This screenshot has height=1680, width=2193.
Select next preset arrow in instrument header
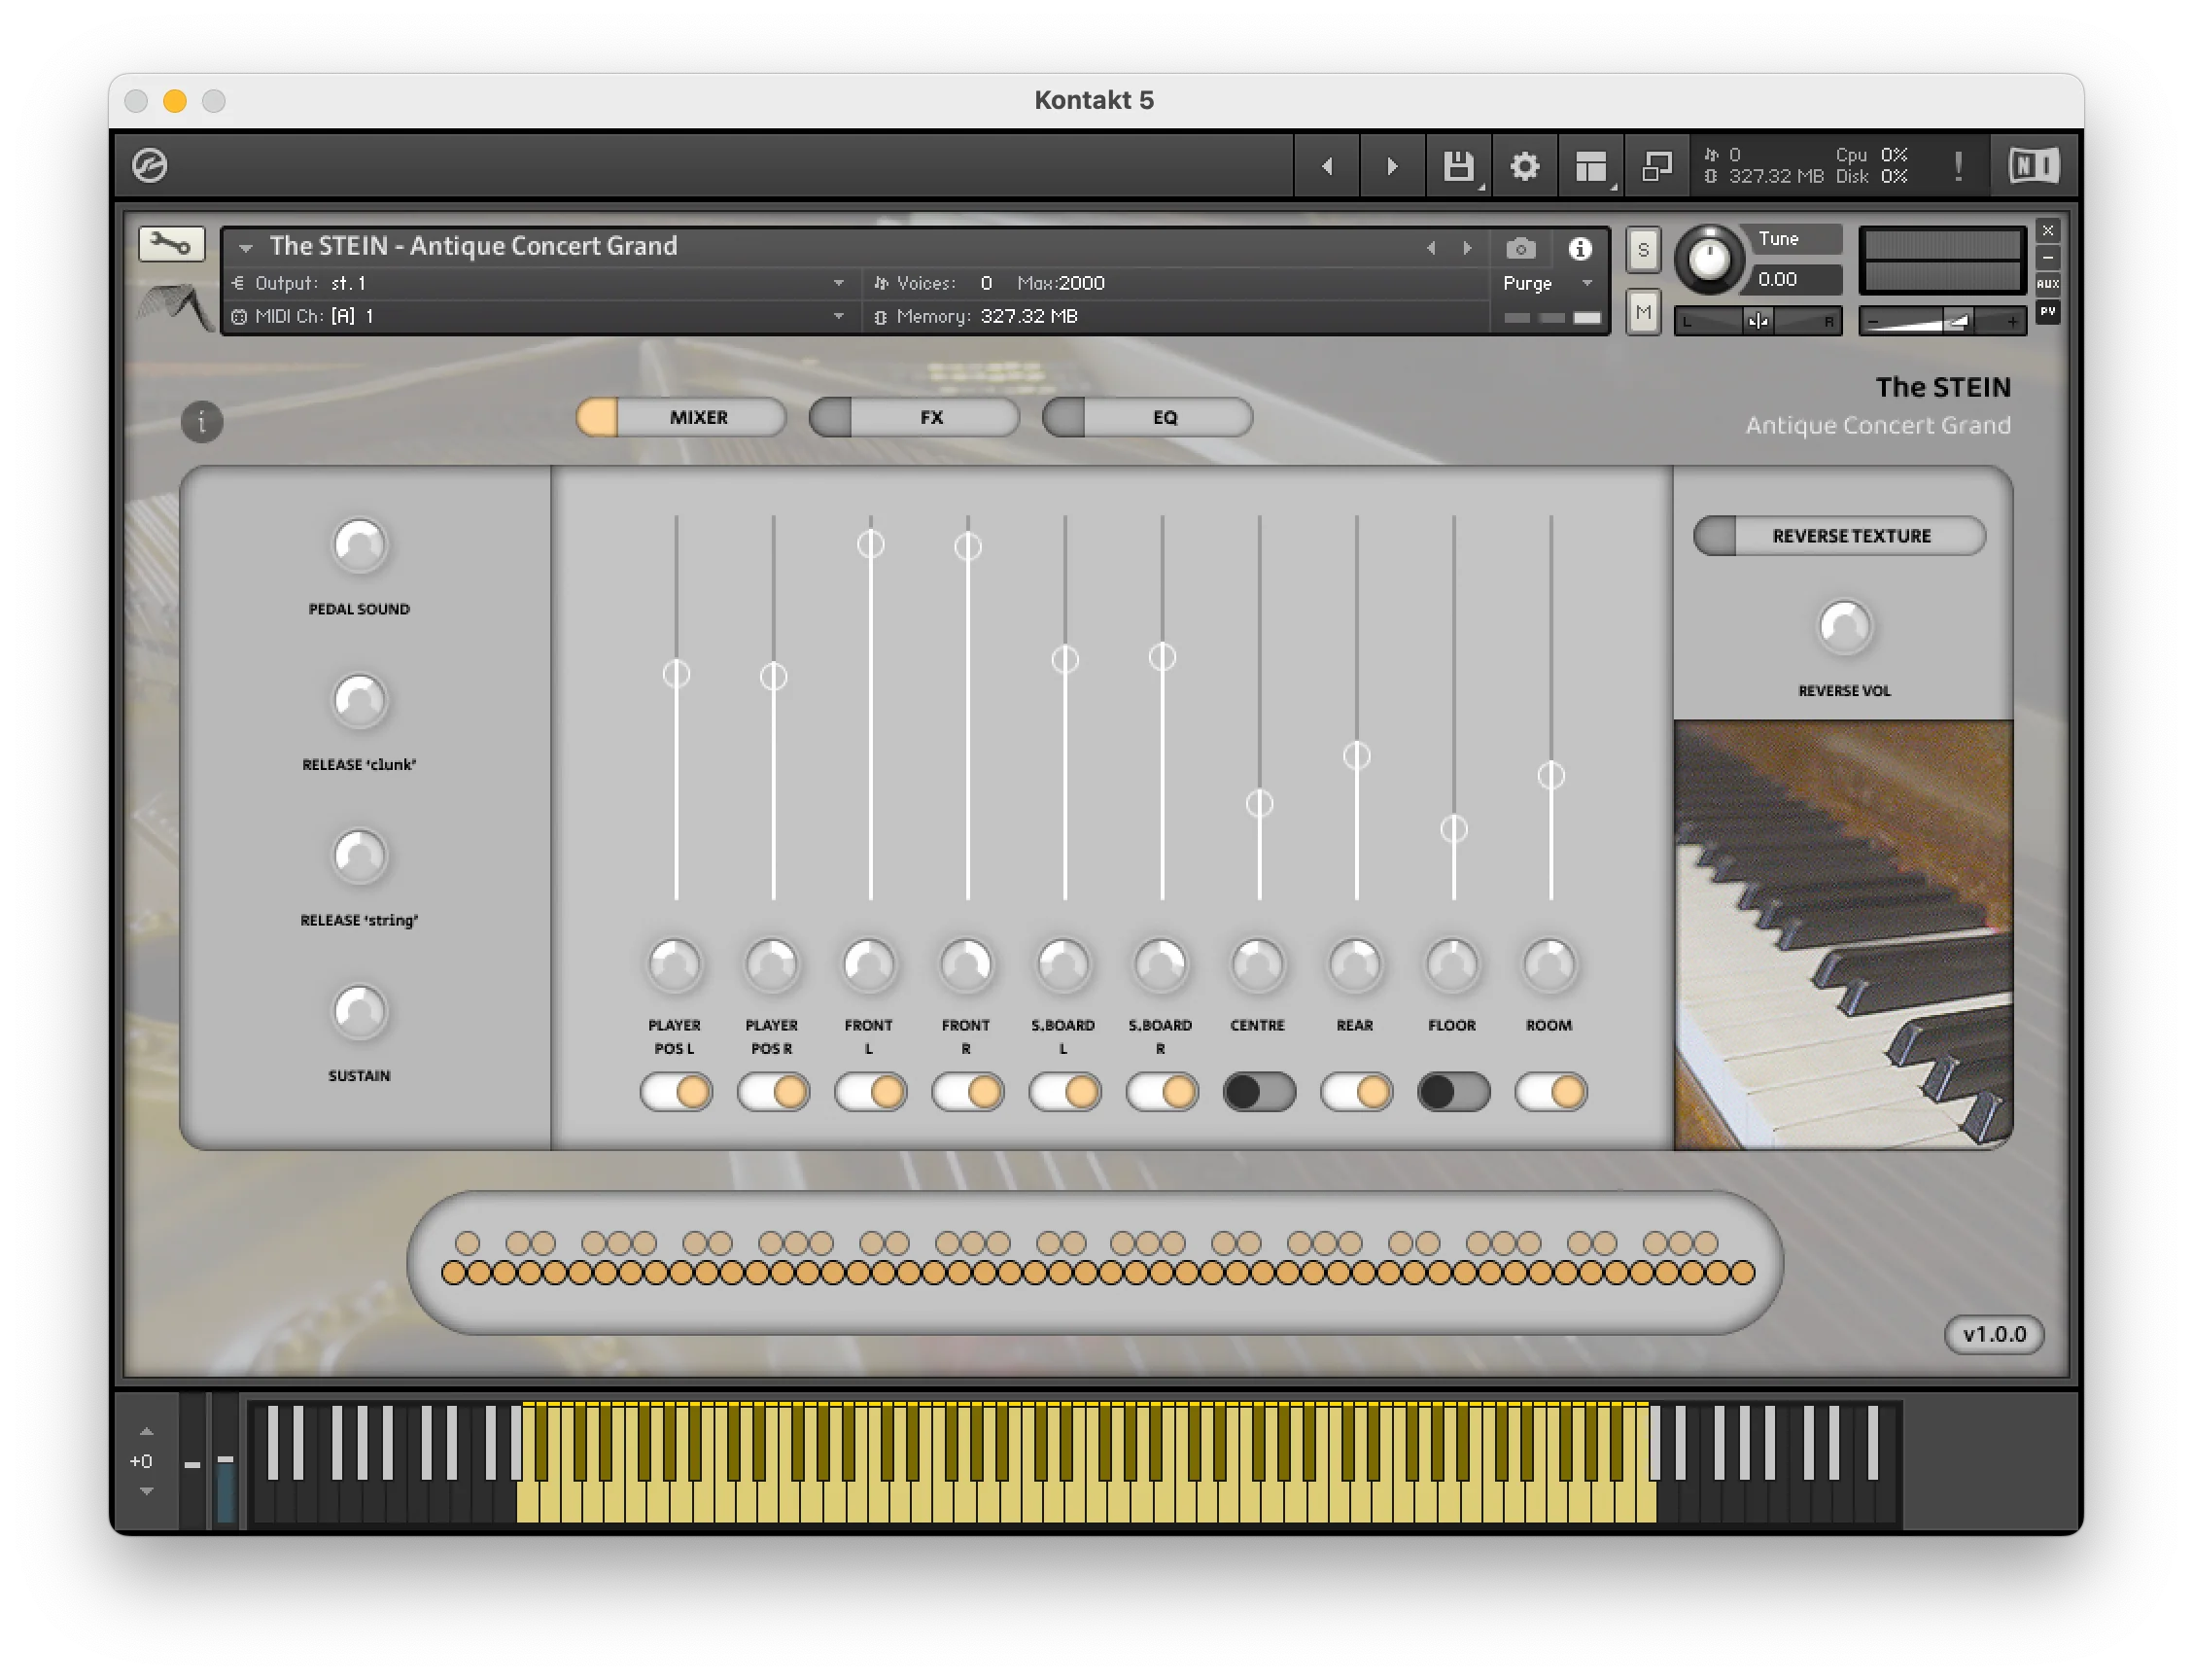pyautogui.click(x=1467, y=248)
